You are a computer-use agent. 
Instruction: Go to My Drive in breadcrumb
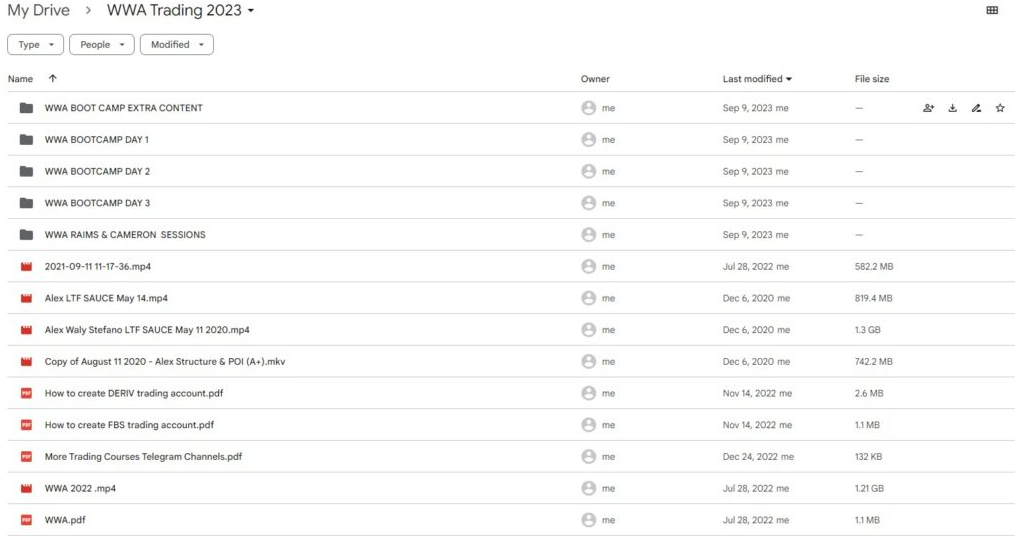click(39, 11)
